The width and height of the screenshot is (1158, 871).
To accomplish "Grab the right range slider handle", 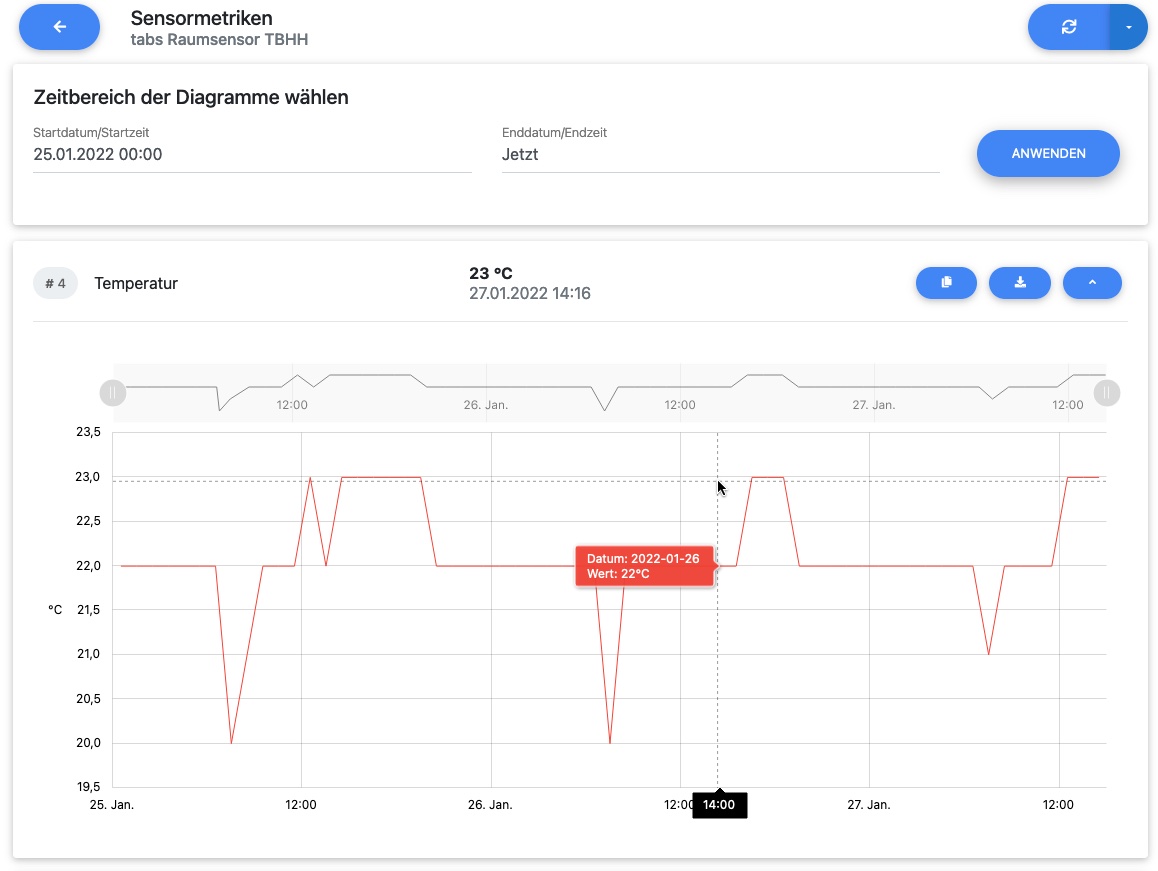I will click(x=1106, y=393).
